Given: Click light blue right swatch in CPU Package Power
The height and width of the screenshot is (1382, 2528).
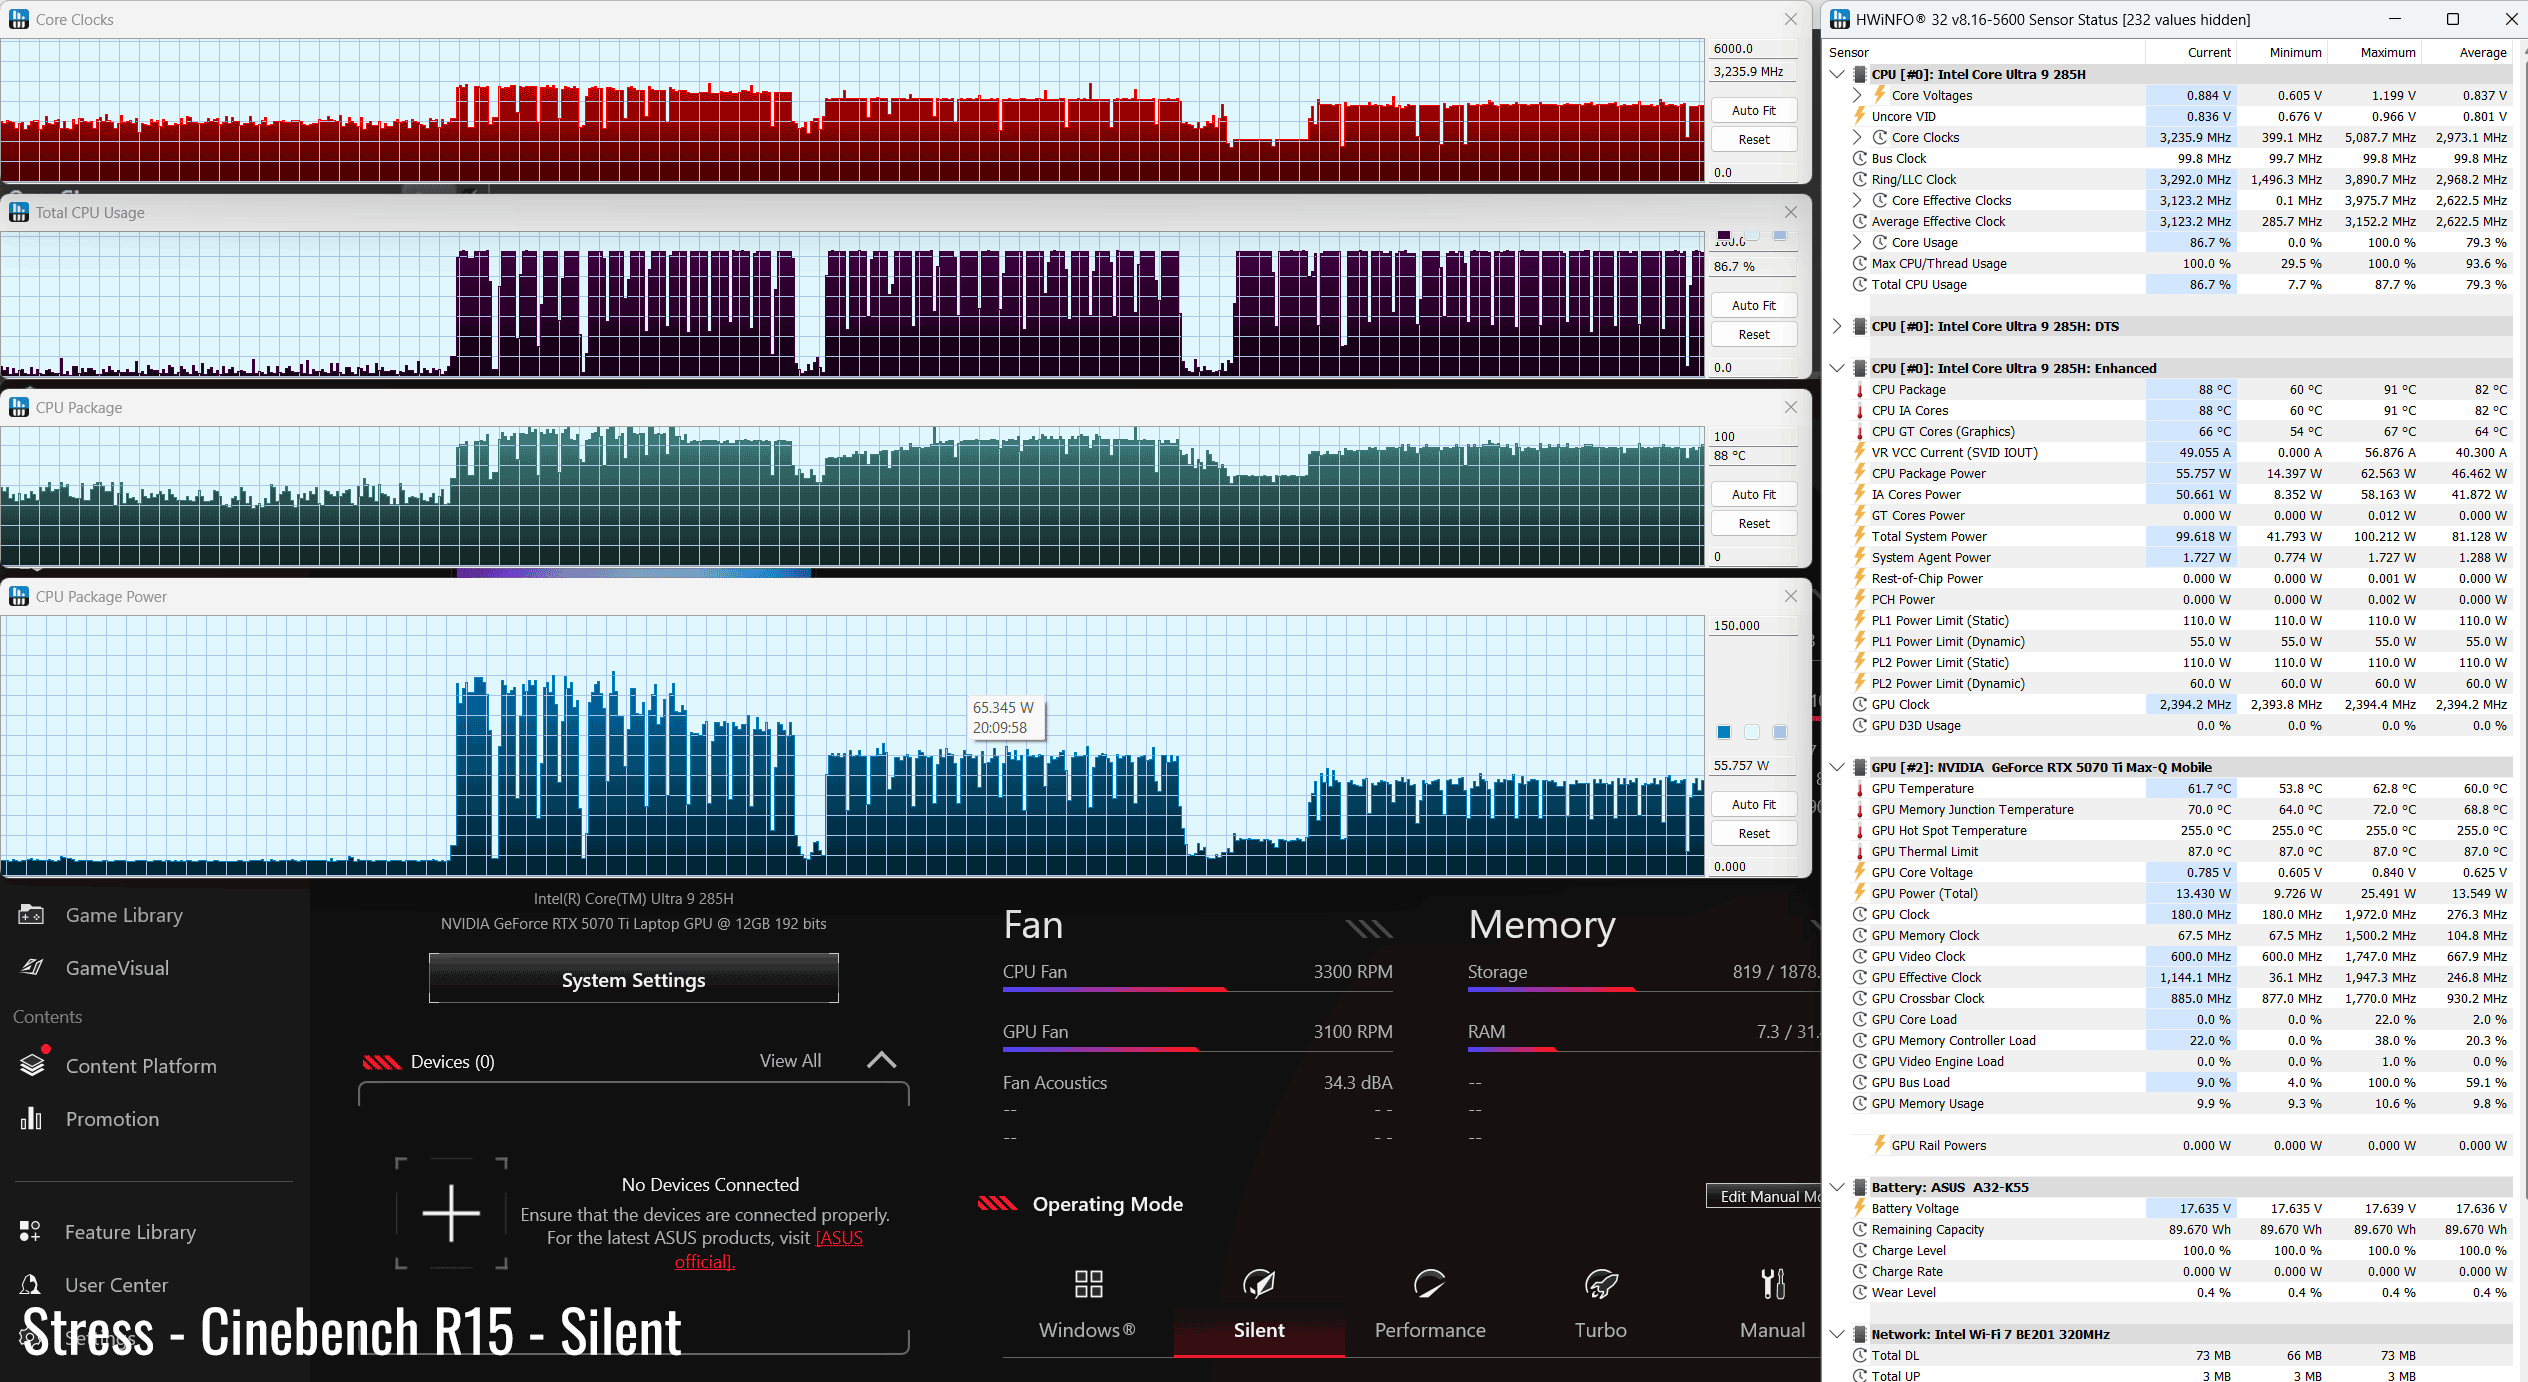Looking at the screenshot, I should (1780, 732).
